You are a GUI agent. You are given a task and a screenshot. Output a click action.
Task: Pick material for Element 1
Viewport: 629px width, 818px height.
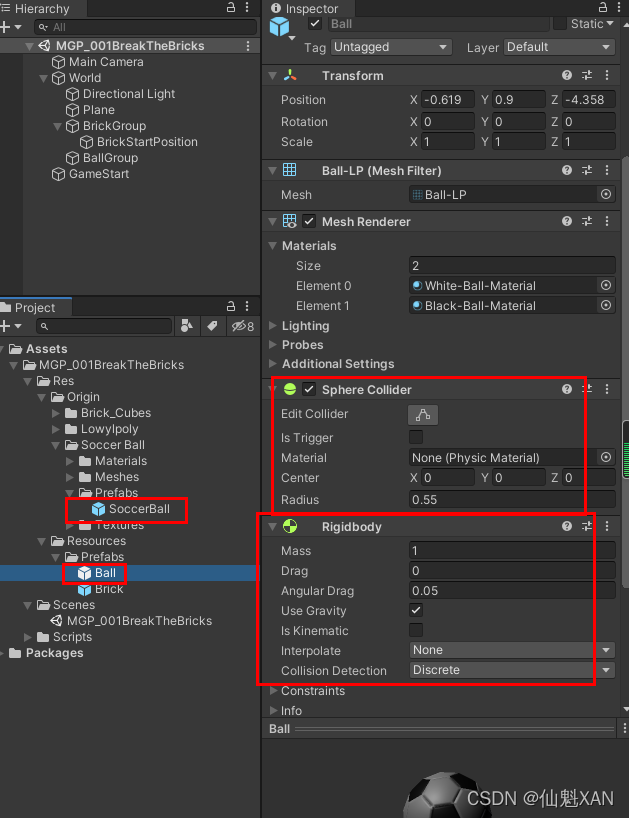click(606, 305)
